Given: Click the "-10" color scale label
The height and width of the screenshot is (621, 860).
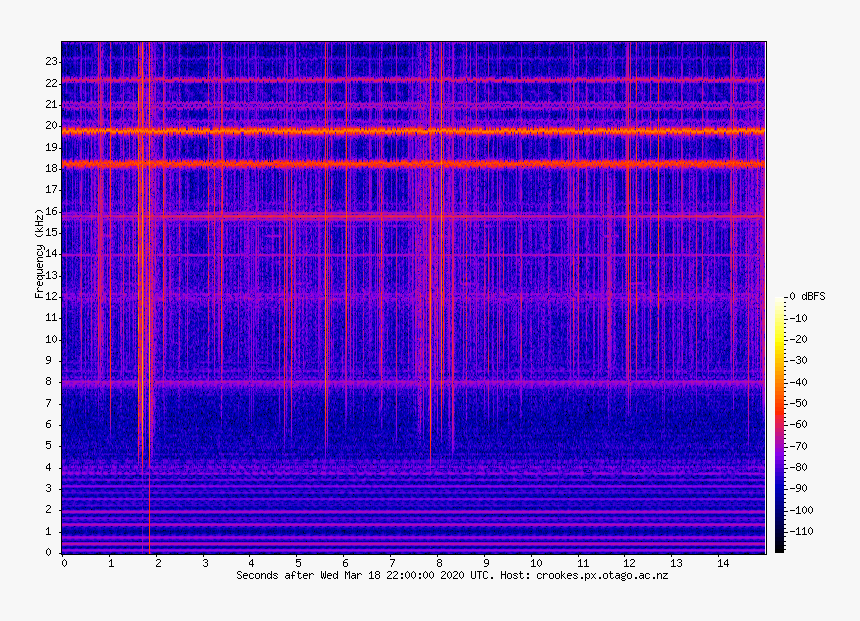Looking at the screenshot, I should [799, 318].
